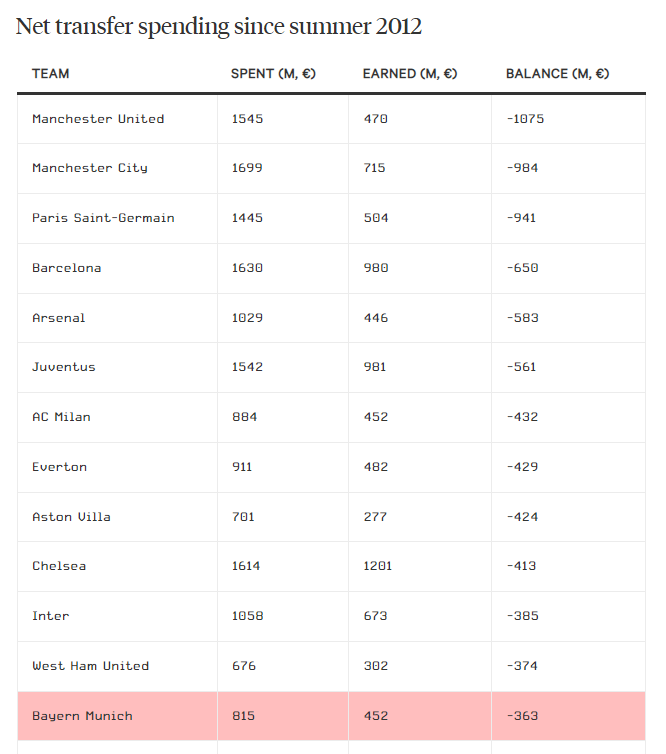The width and height of the screenshot is (666, 754).
Task: Select Aston Villa in the table
Action: [x=71, y=517]
